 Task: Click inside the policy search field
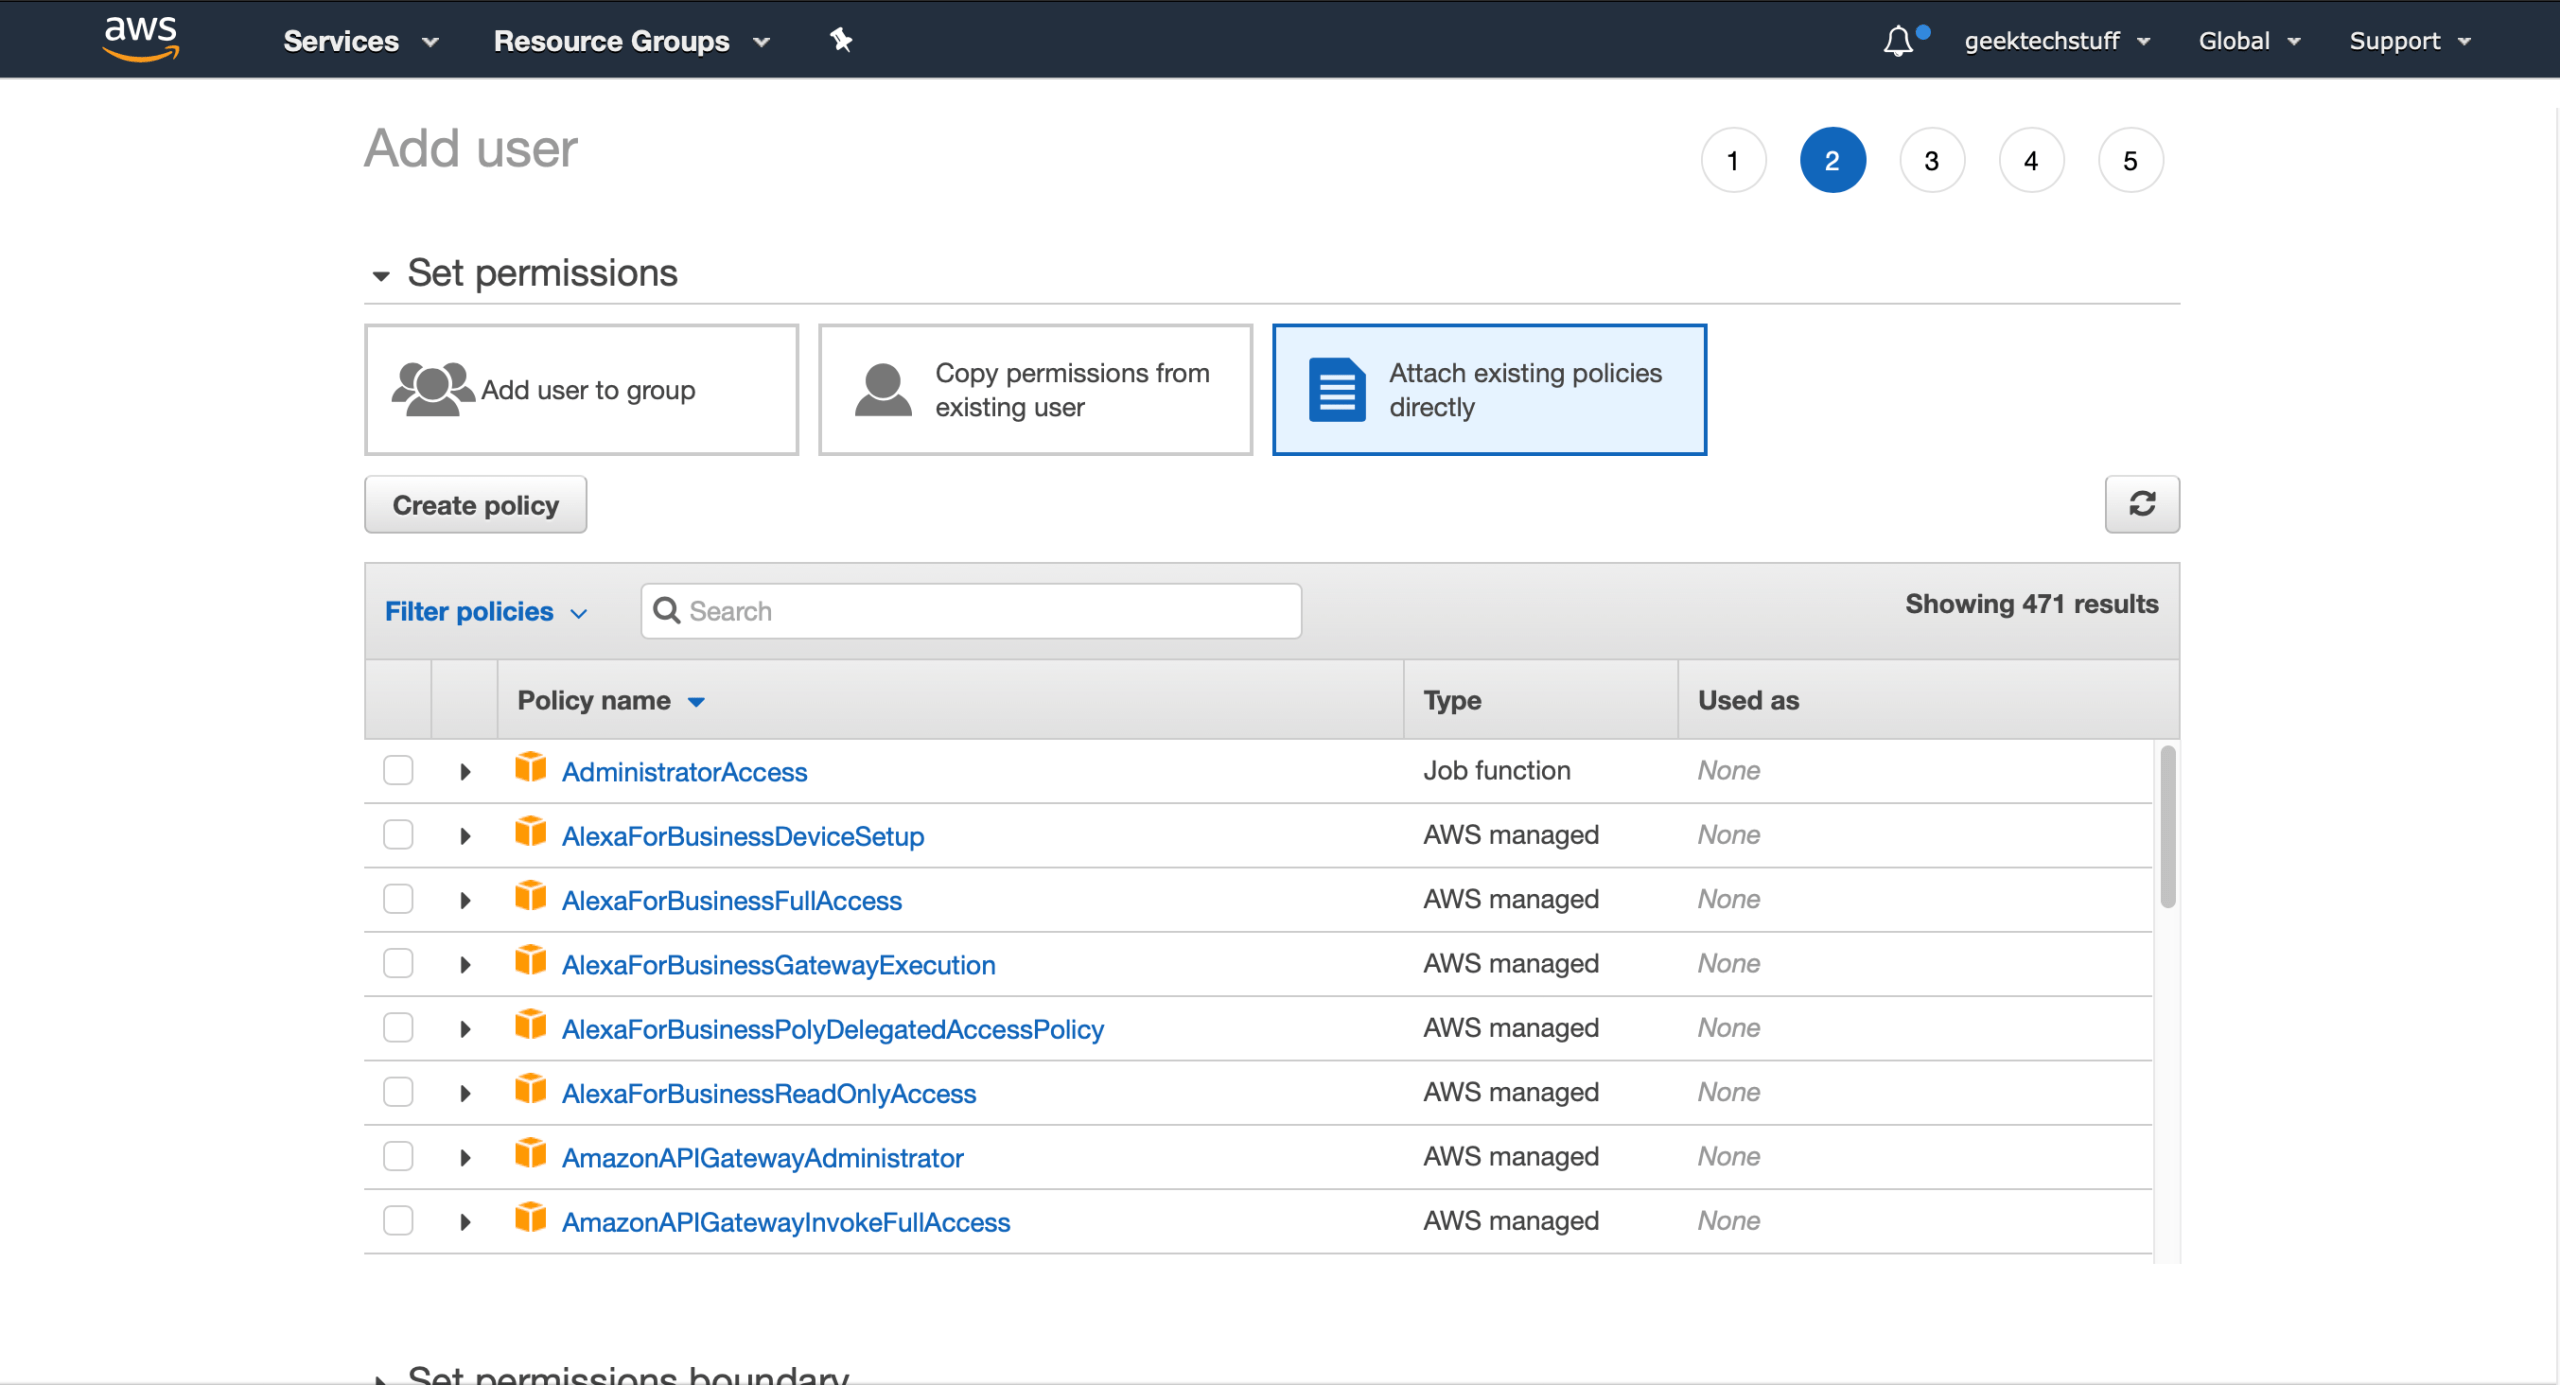tap(970, 610)
